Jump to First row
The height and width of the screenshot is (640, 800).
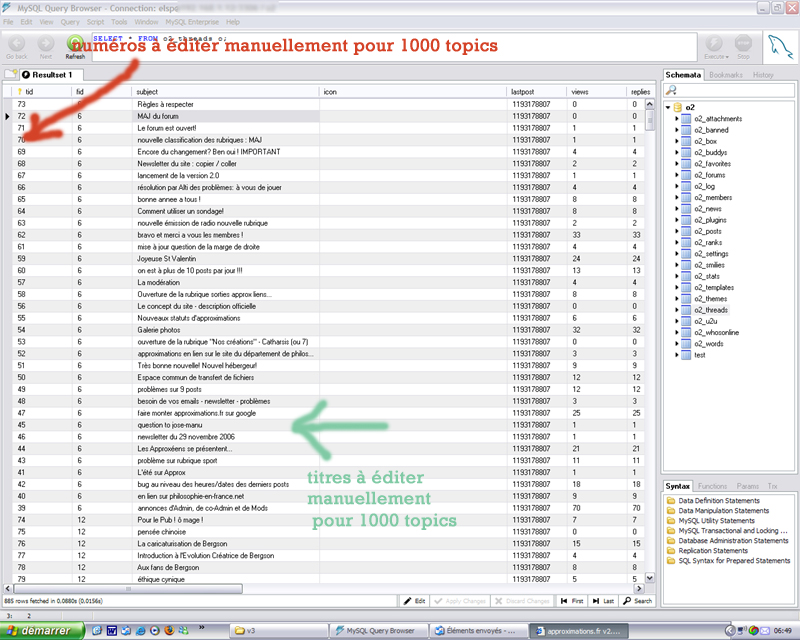(x=572, y=601)
